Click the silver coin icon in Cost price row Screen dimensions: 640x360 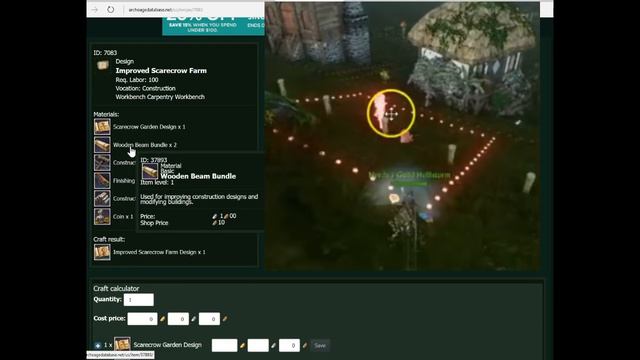click(x=193, y=319)
